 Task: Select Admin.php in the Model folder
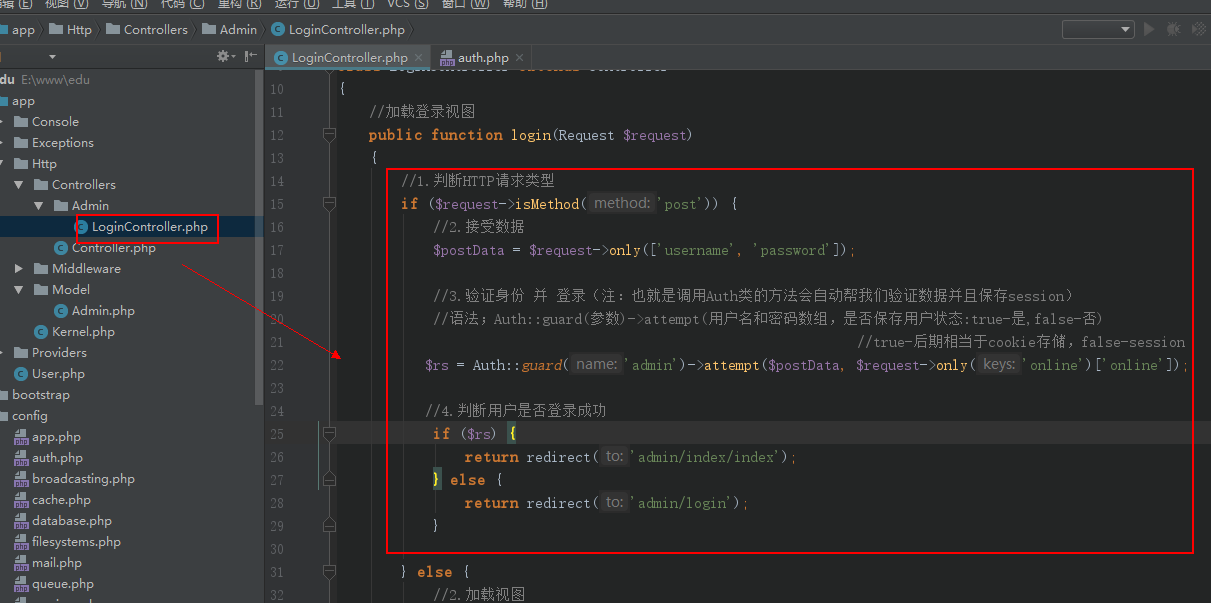point(102,311)
